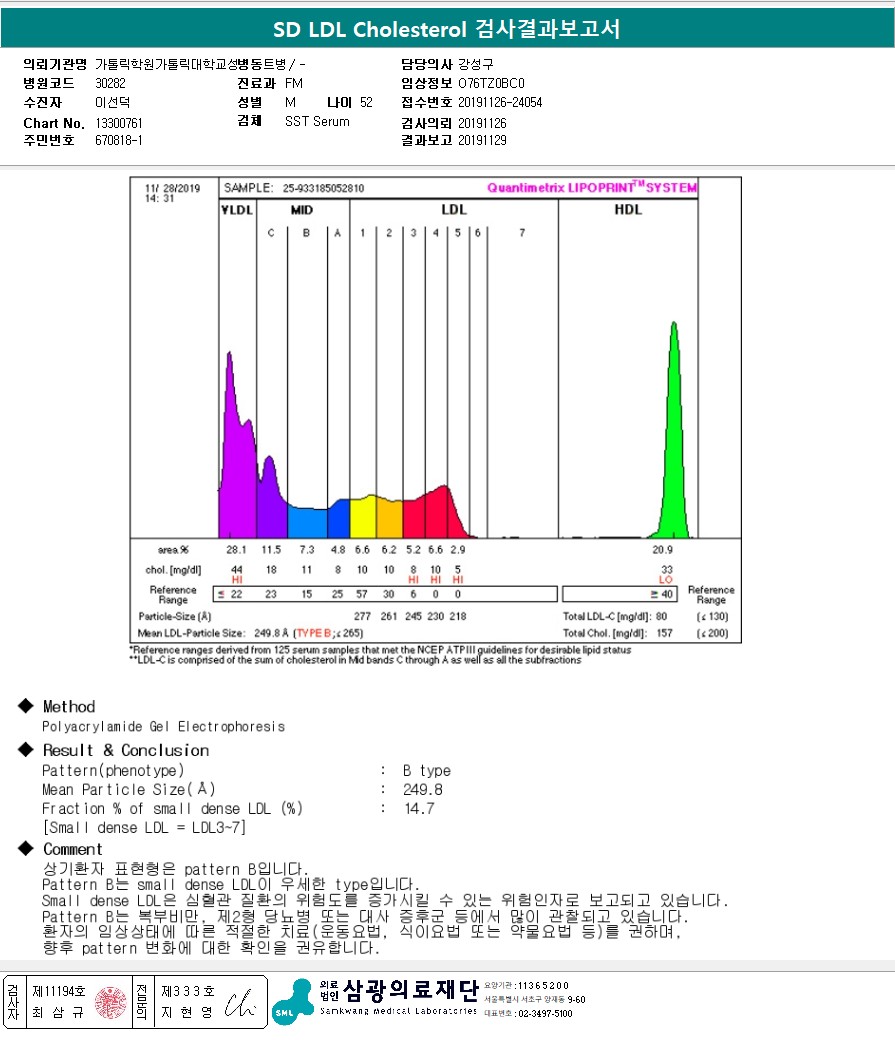The width and height of the screenshot is (895, 1040).
Task: Click the yellow LDL 1 band
Action: pyautogui.click(x=363, y=517)
